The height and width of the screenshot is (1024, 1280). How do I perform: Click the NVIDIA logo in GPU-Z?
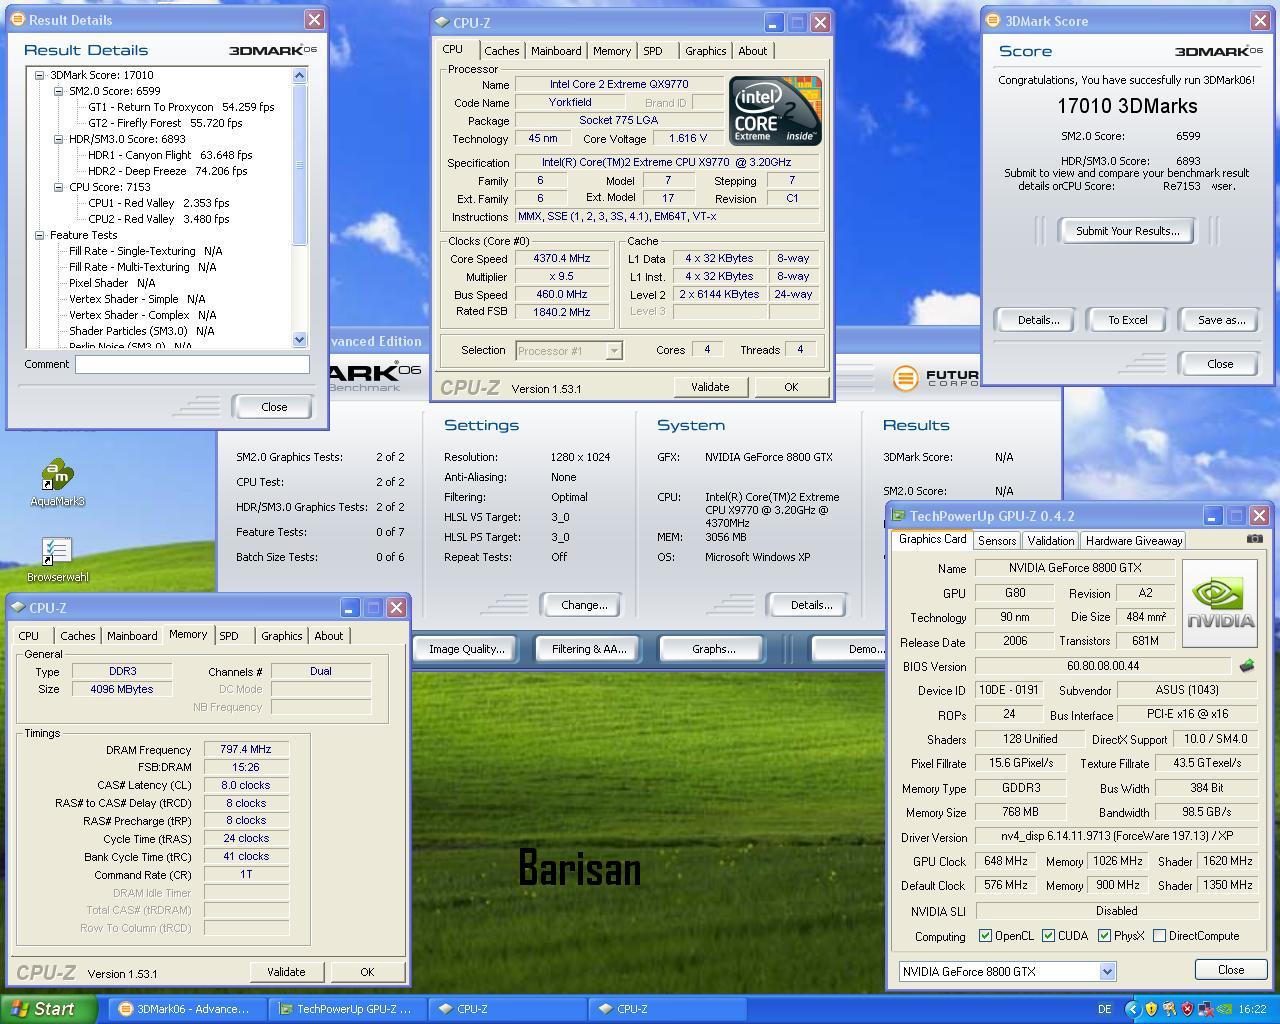tap(1220, 604)
